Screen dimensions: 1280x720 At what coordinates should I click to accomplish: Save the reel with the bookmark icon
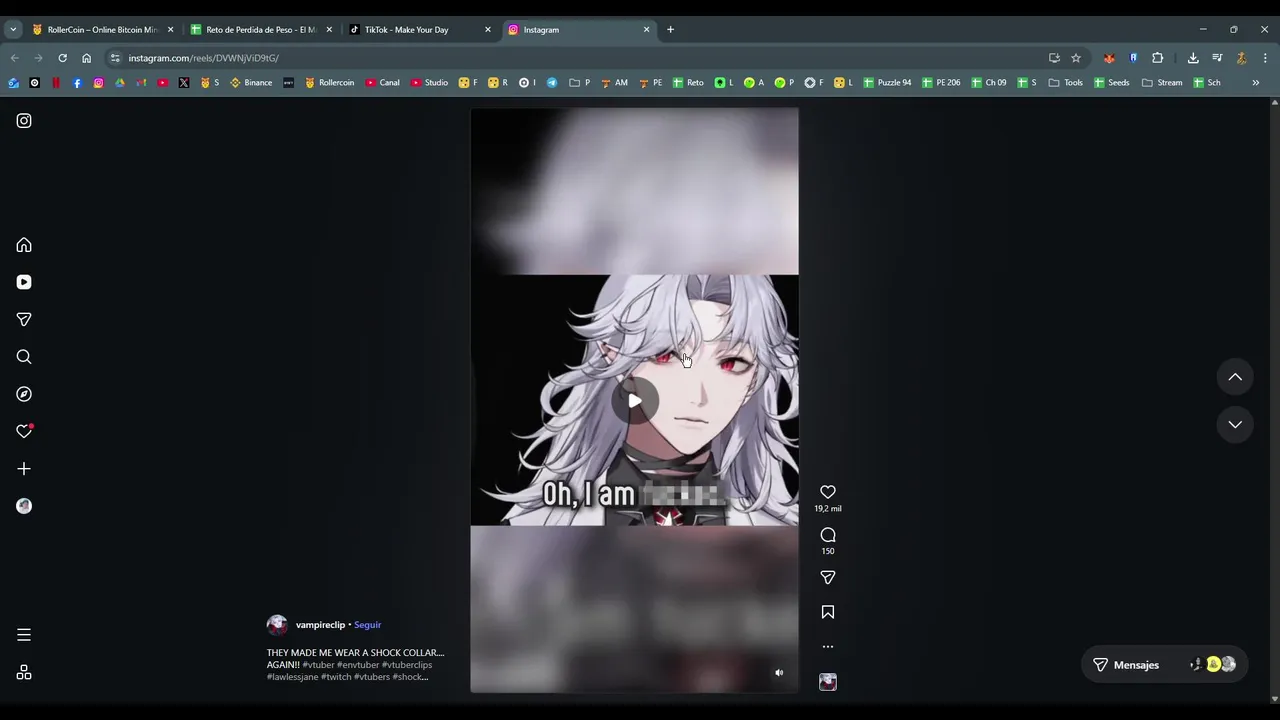828,612
